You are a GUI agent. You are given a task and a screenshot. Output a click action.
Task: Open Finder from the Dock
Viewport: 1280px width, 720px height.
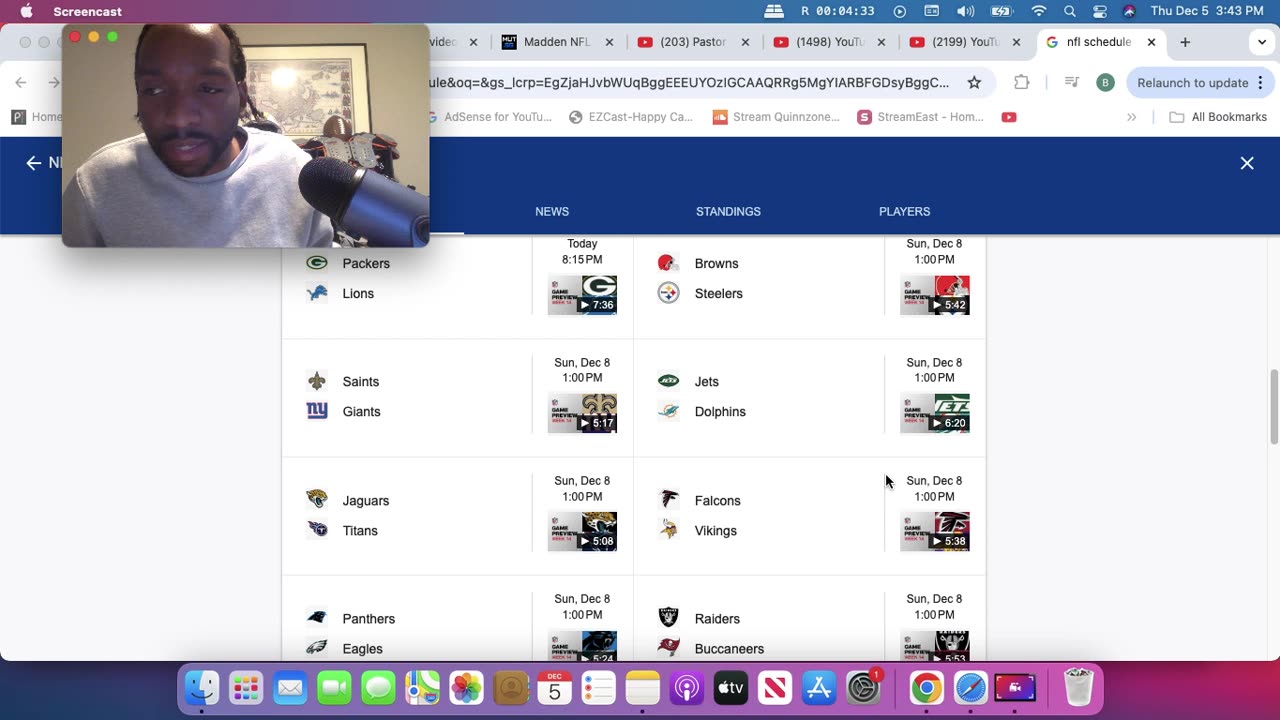click(202, 688)
